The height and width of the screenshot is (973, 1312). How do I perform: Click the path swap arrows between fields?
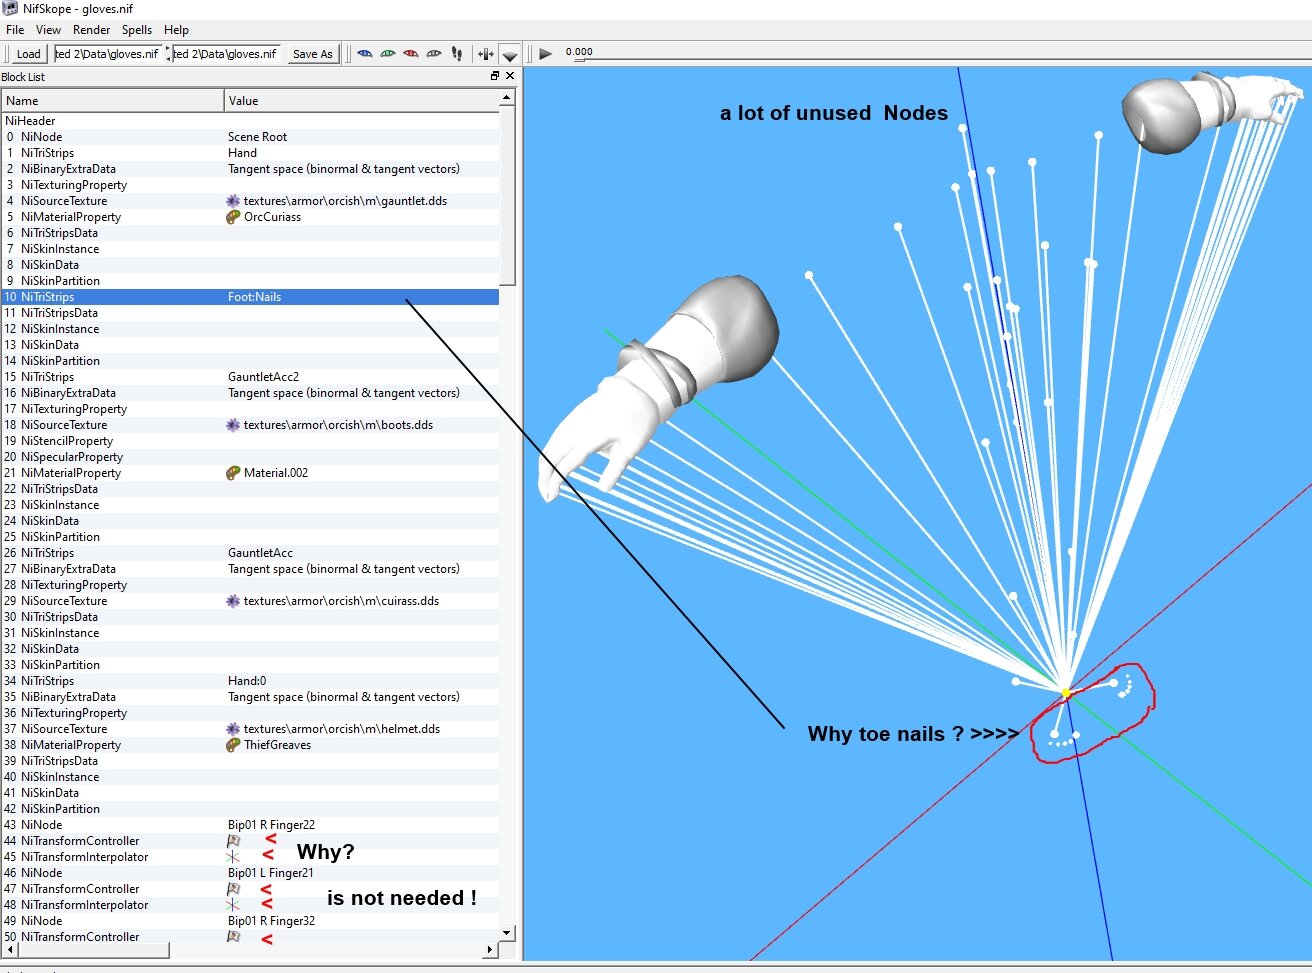point(167,54)
